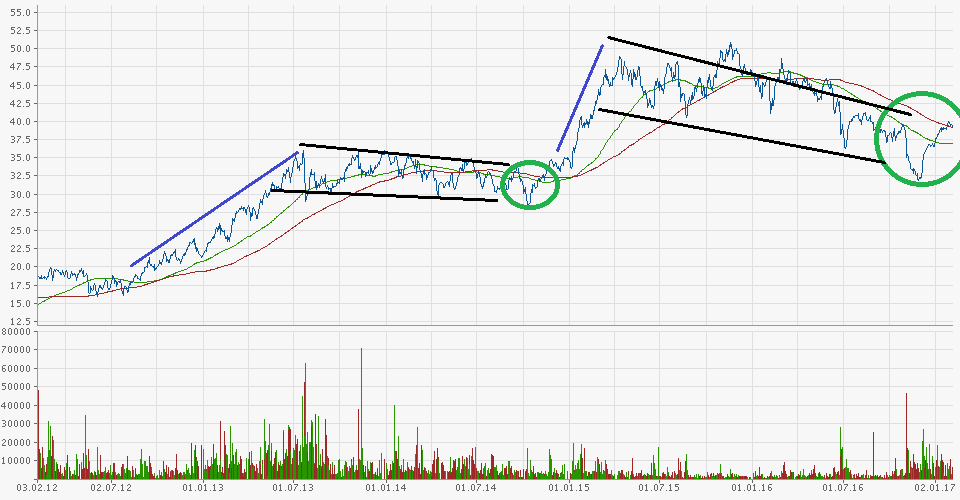The width and height of the screenshot is (960, 500).
Task: Select the 42.5 price level label
Action: (x=21, y=103)
